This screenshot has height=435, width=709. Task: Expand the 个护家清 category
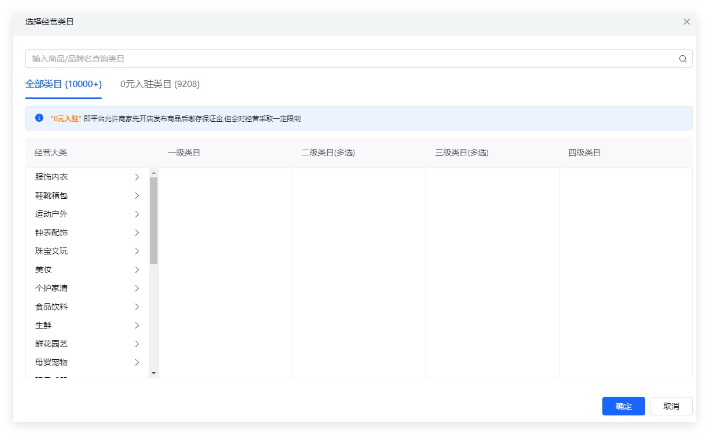pos(87,288)
